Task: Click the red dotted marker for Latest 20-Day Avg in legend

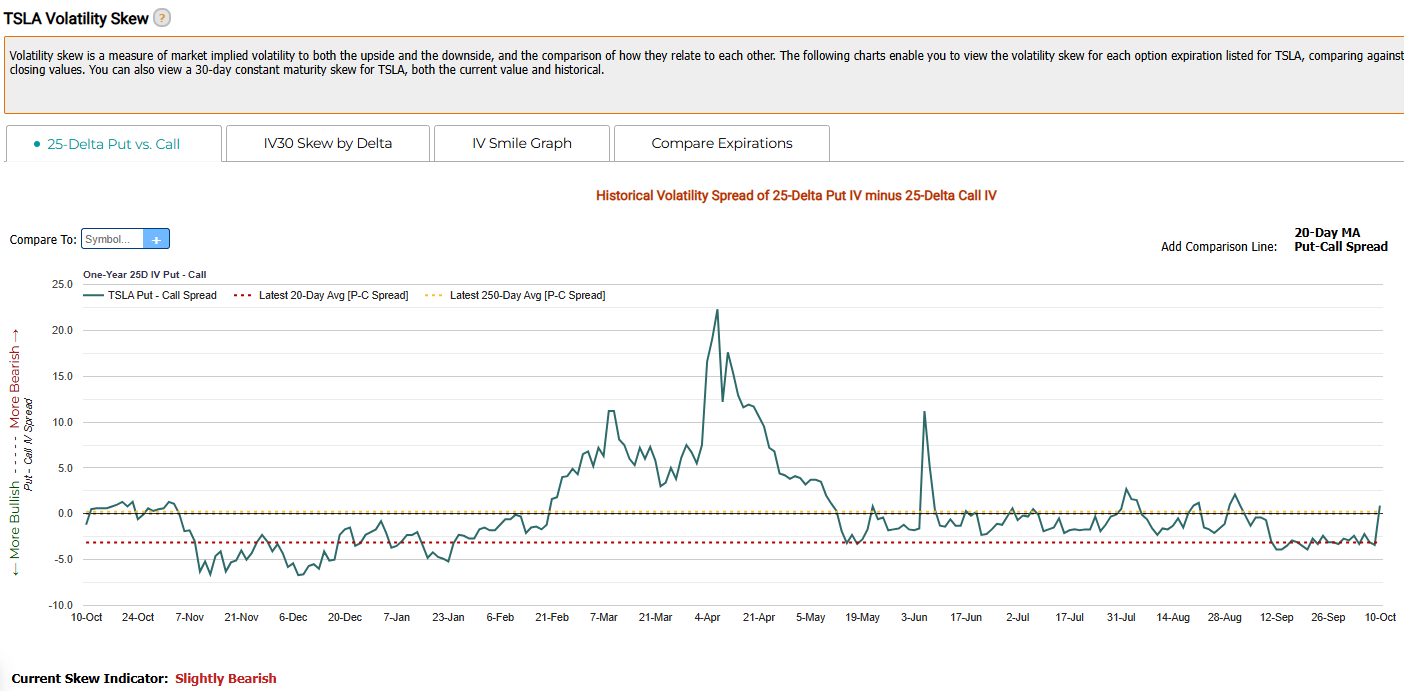Action: (x=243, y=296)
